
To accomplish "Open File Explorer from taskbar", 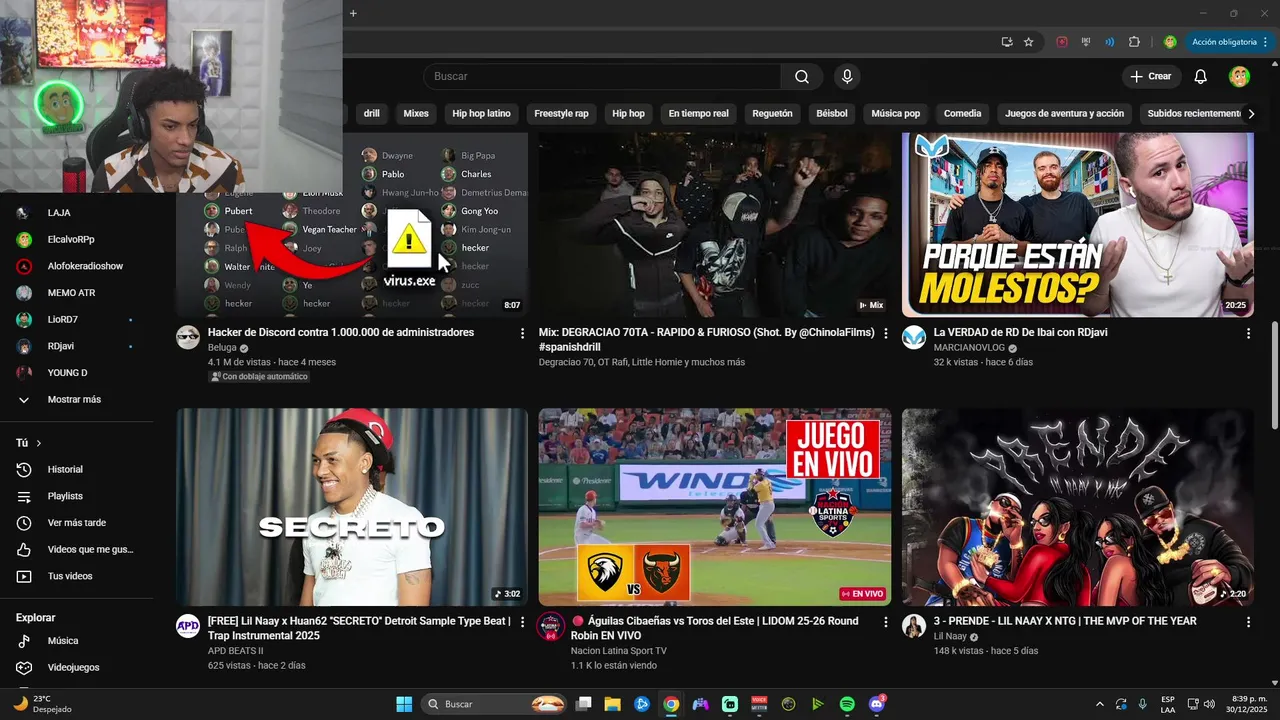I will pyautogui.click(x=612, y=704).
